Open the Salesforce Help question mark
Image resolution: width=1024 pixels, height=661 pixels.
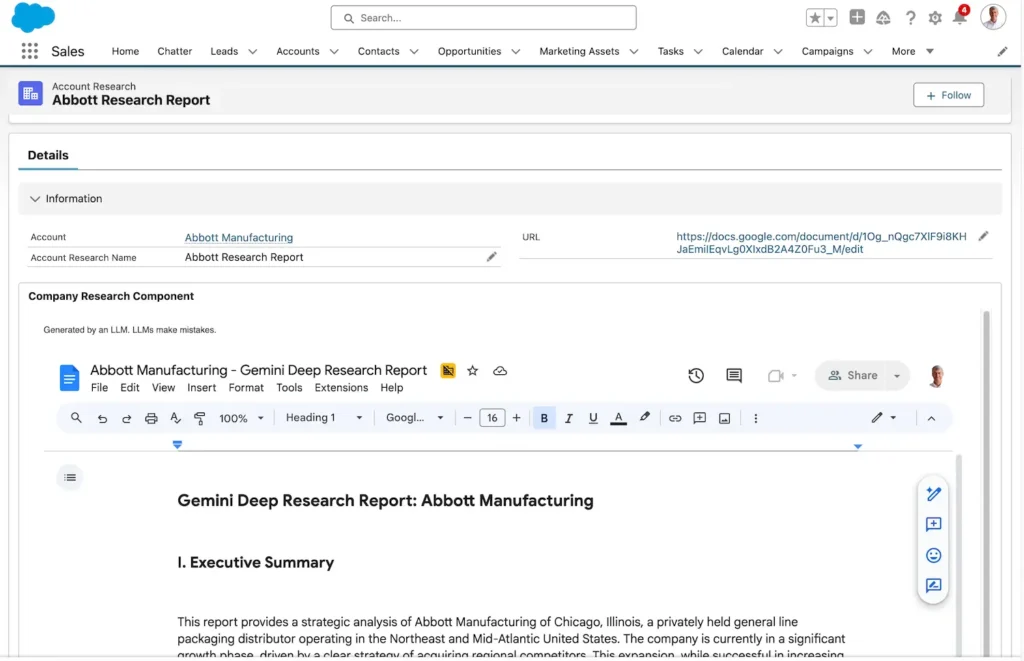[910, 18]
